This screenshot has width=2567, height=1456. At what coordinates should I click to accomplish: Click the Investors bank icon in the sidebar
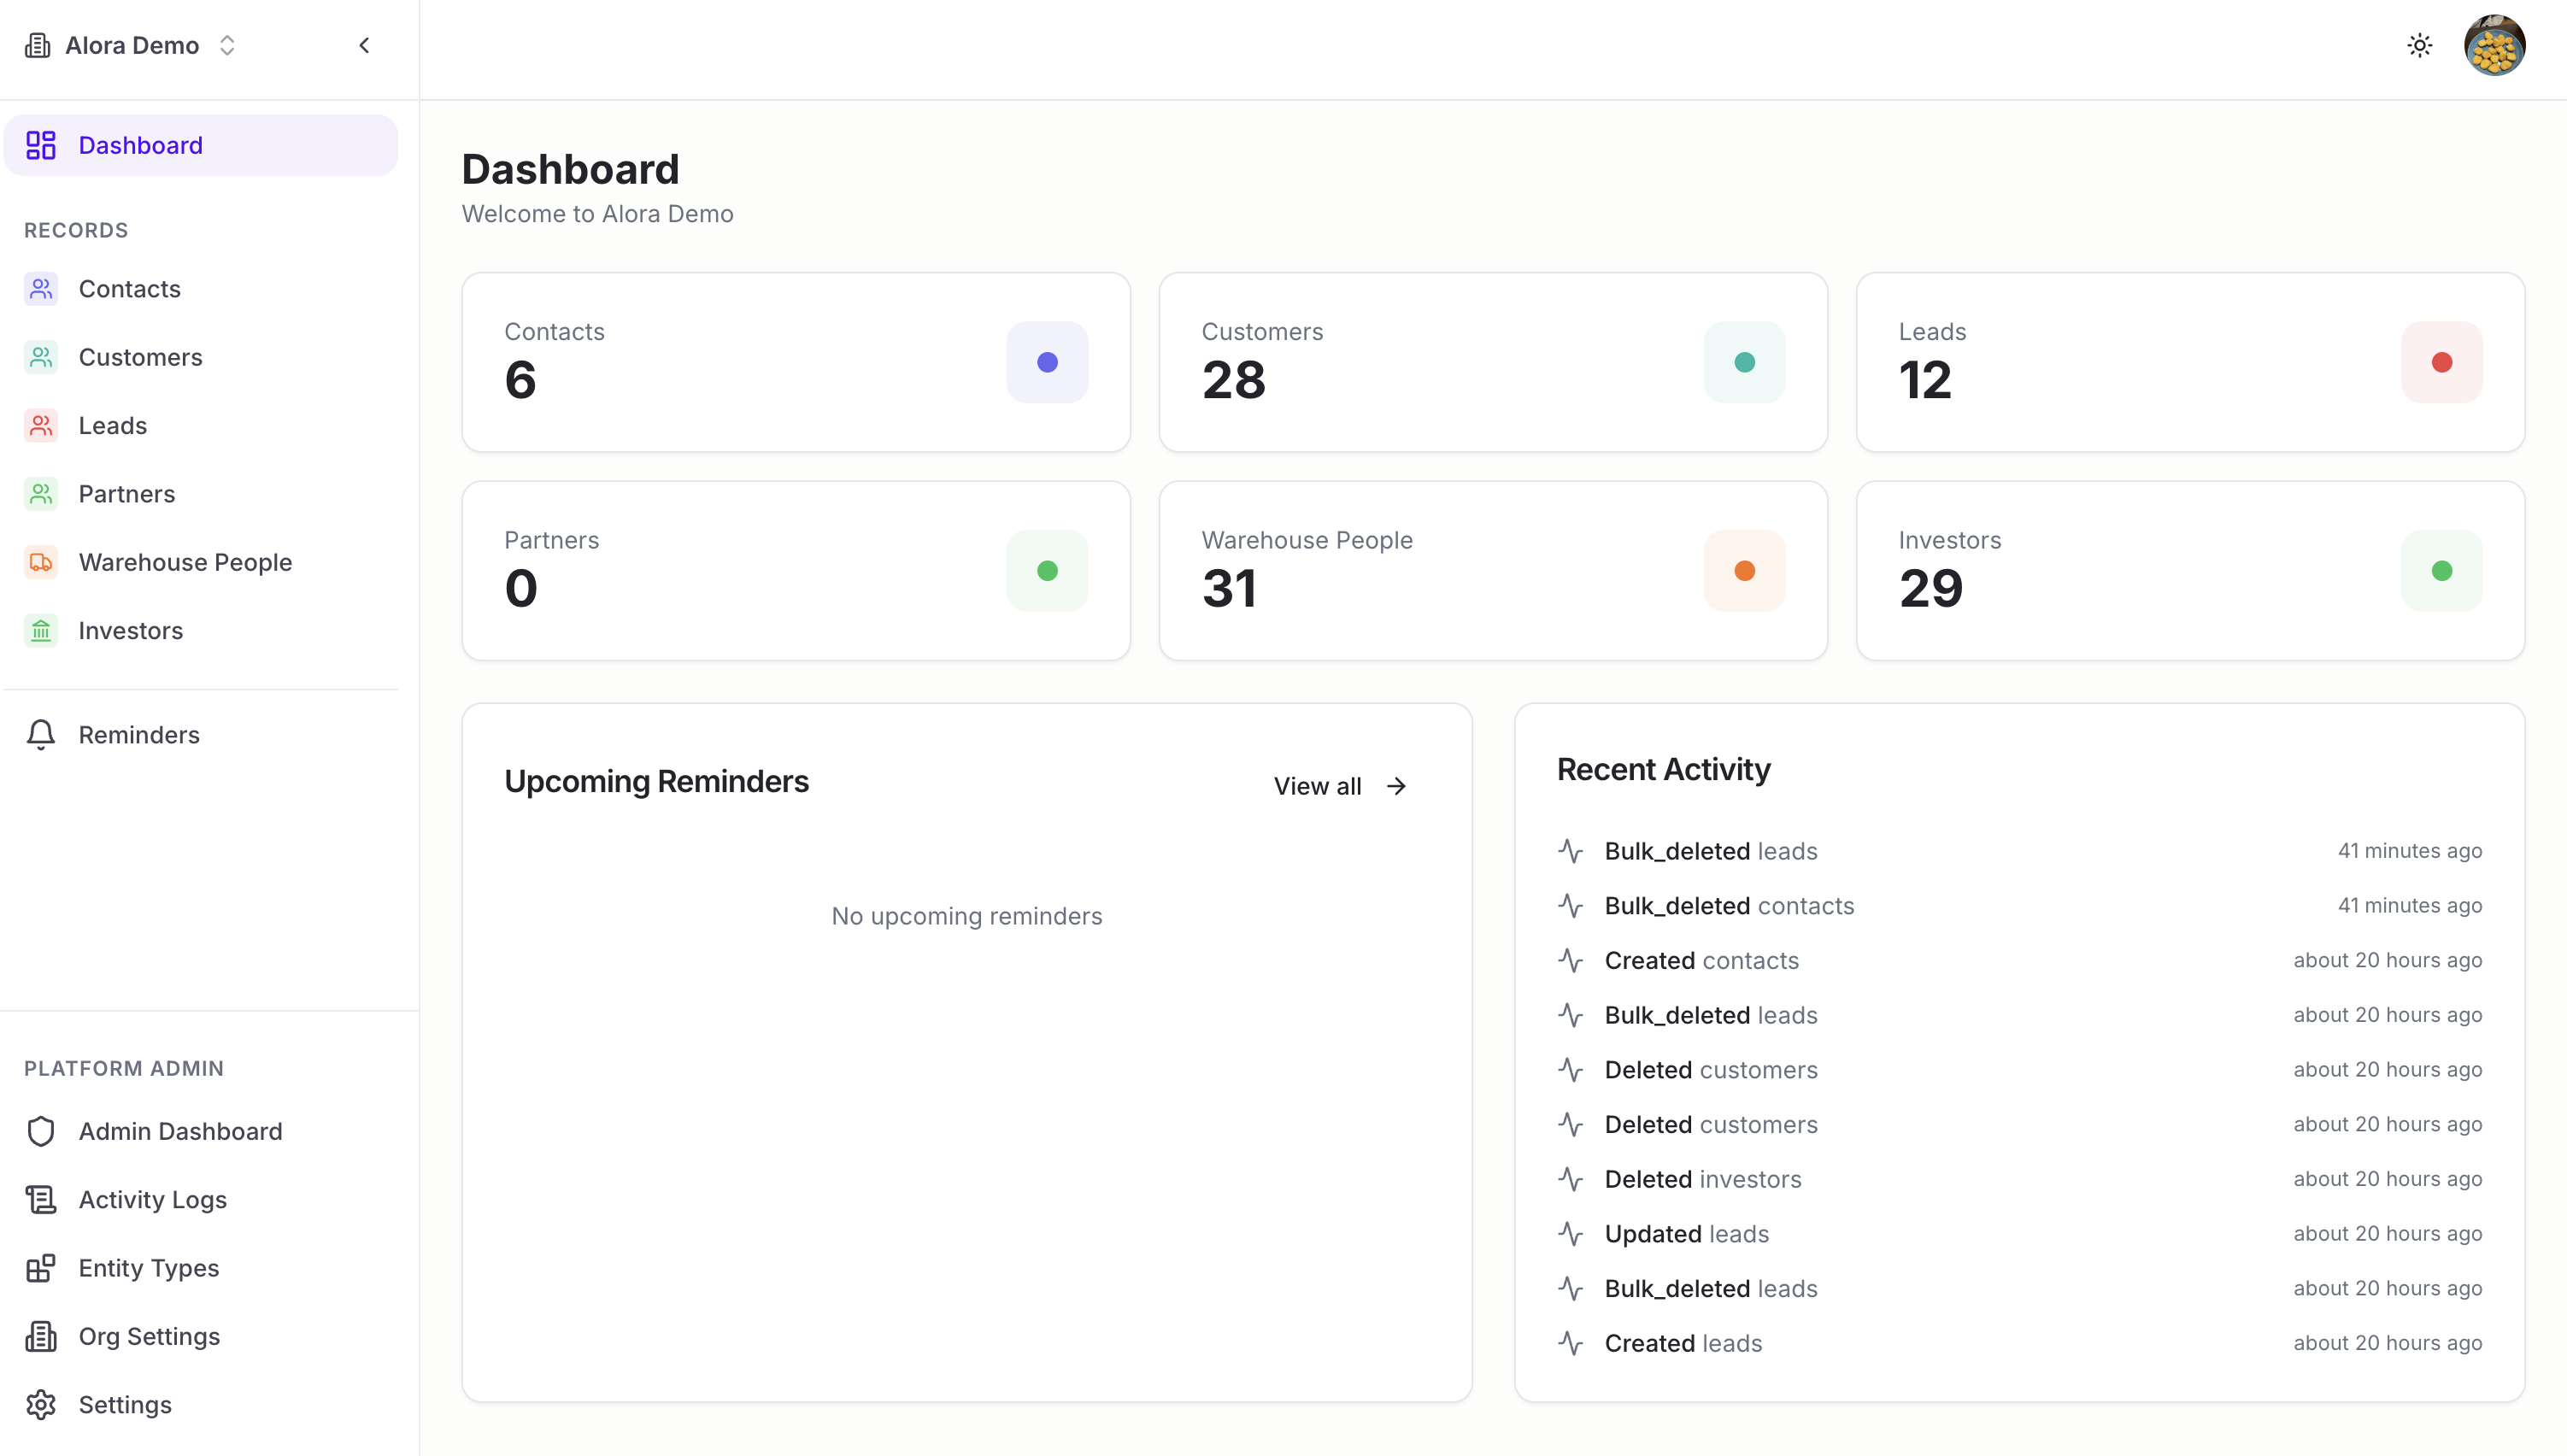[41, 631]
